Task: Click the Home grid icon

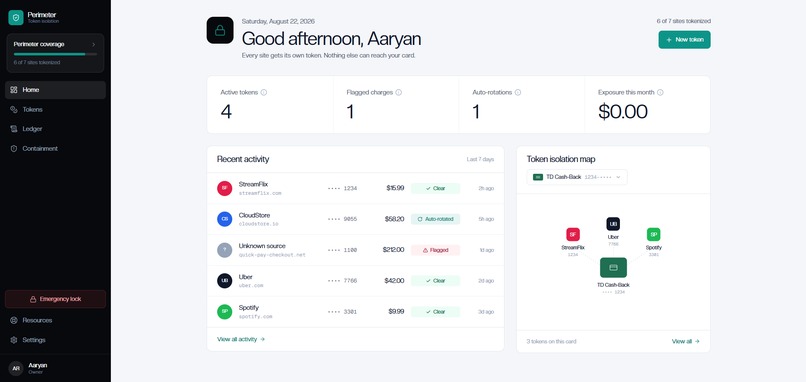Action: pos(14,90)
